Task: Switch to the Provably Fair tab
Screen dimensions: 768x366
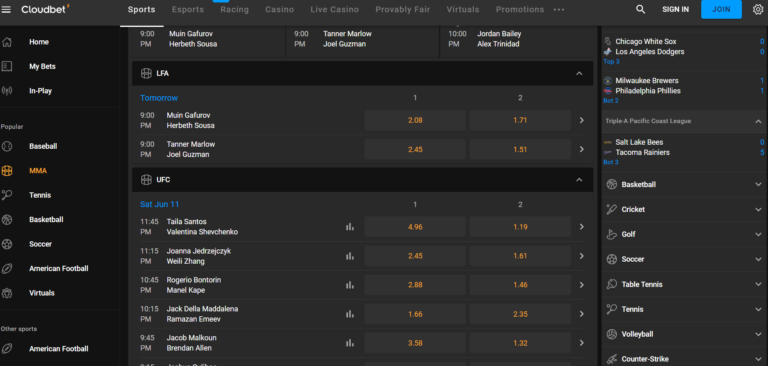Action: (x=403, y=10)
